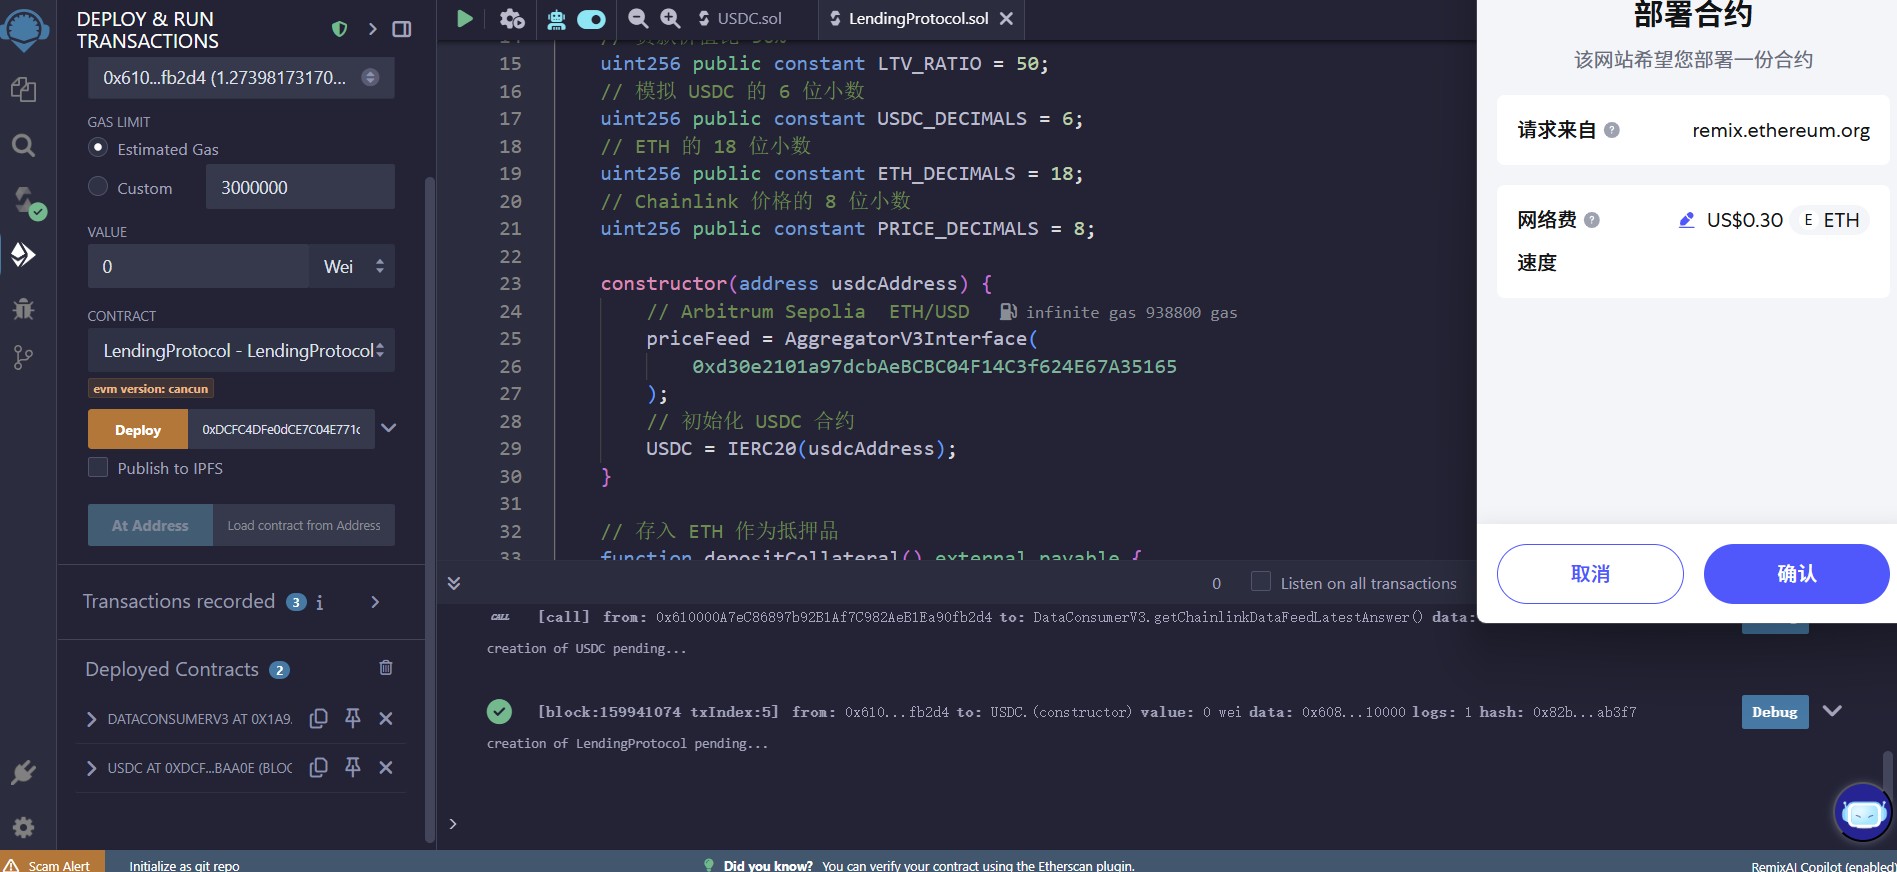
Task: Click the compile-and-run gears toolbar icon
Action: [x=512, y=18]
